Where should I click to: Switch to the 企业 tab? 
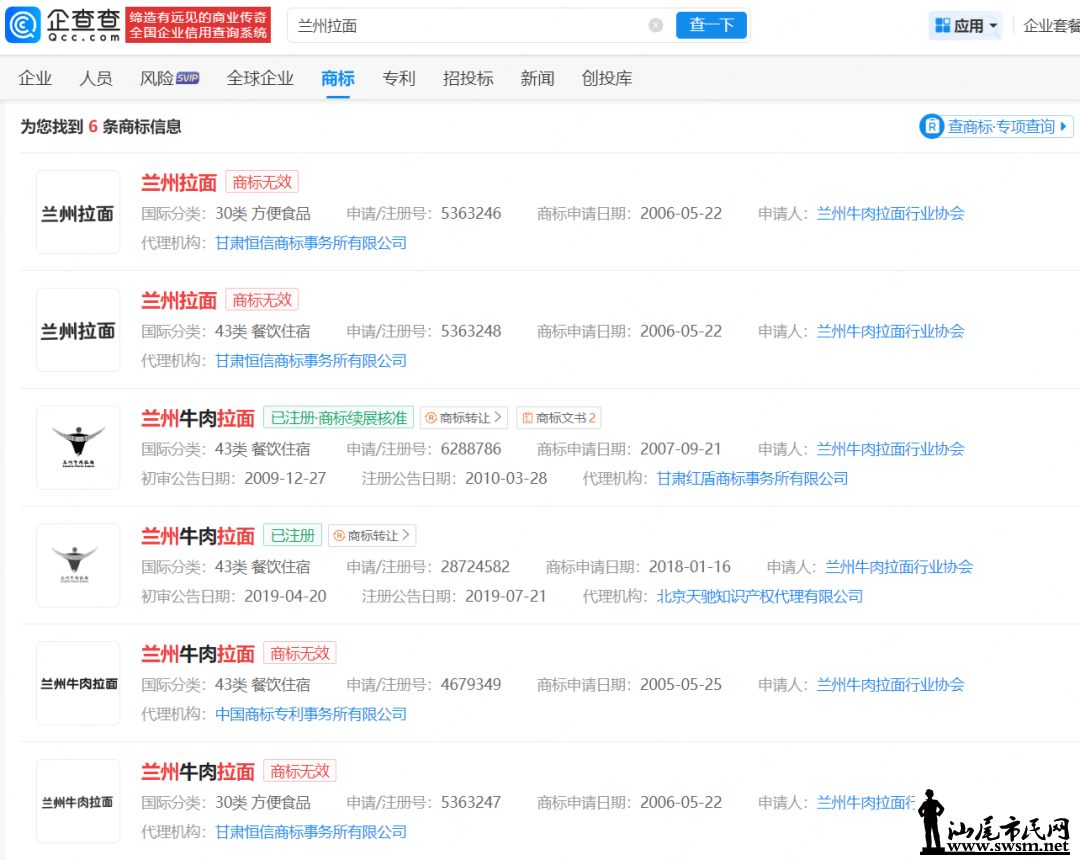[x=35, y=78]
